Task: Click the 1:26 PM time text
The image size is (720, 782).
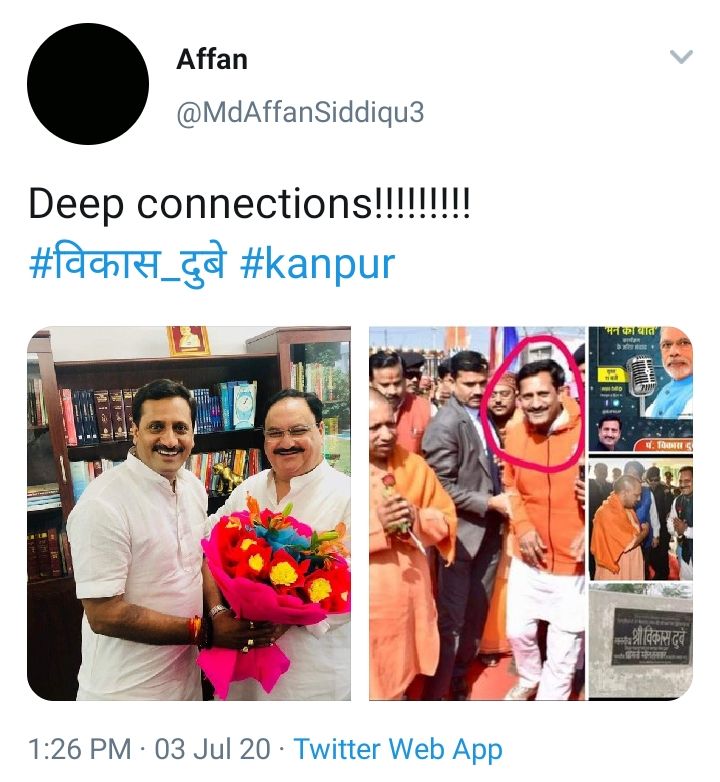Action: (80, 750)
